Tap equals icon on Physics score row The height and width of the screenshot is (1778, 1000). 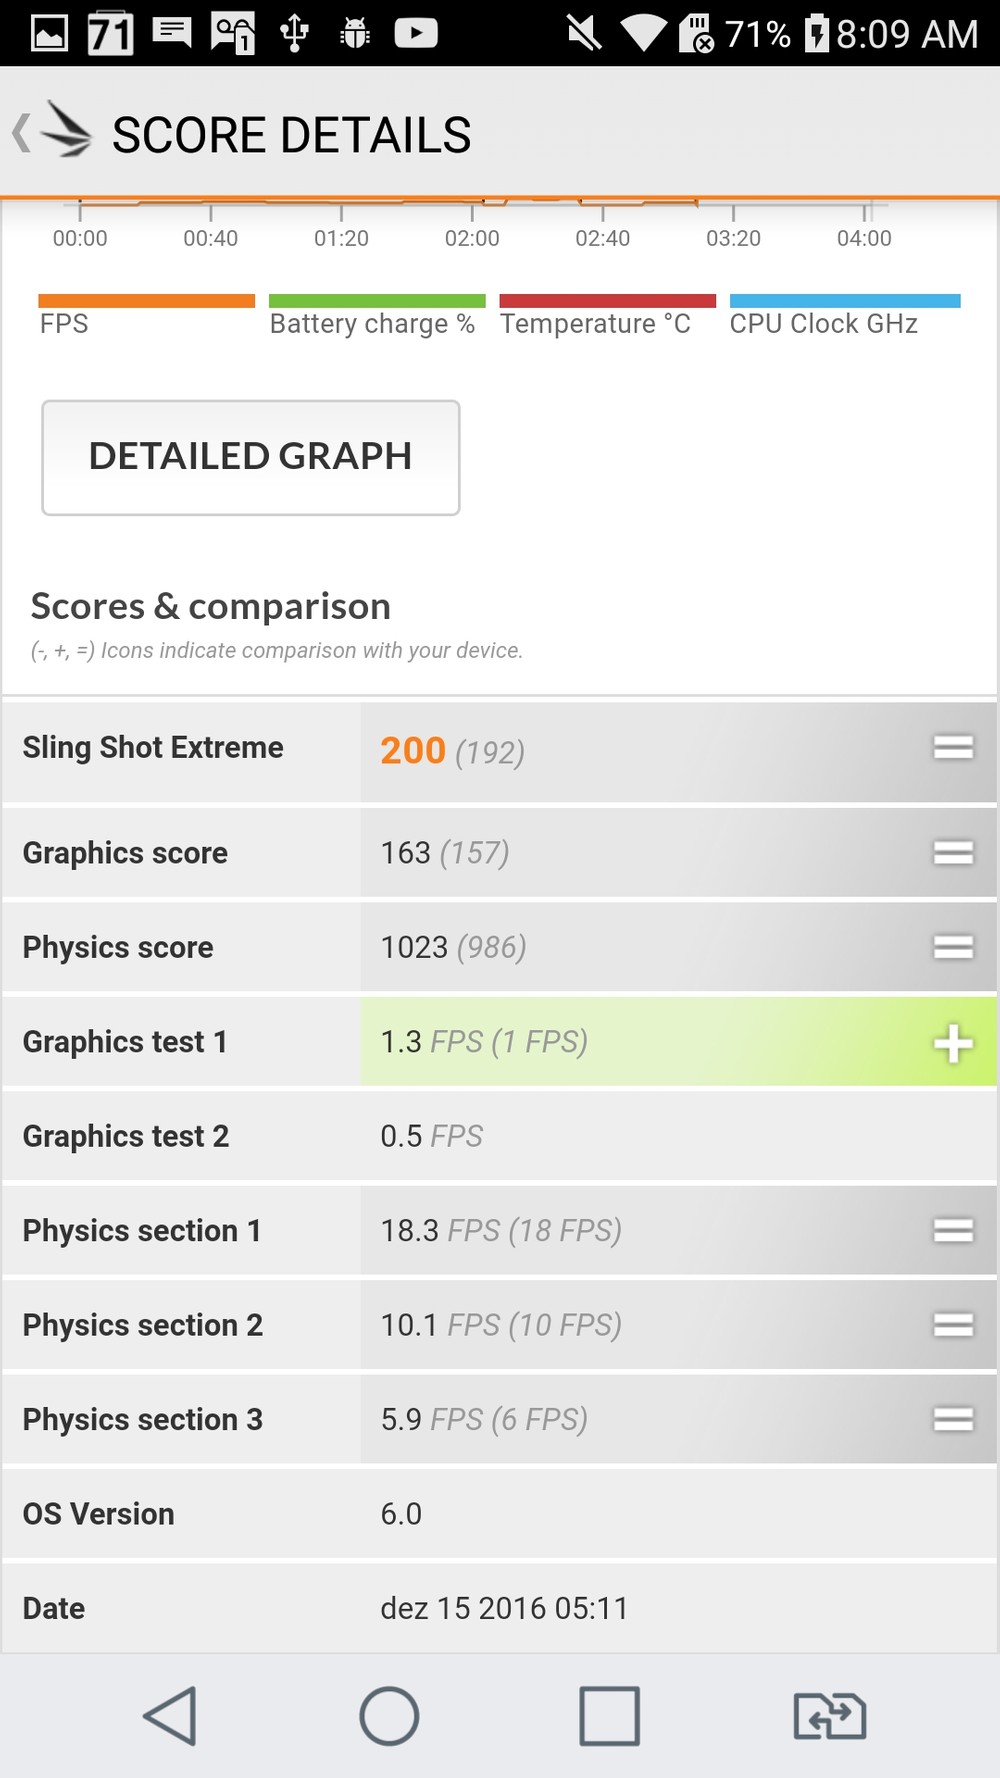[952, 947]
